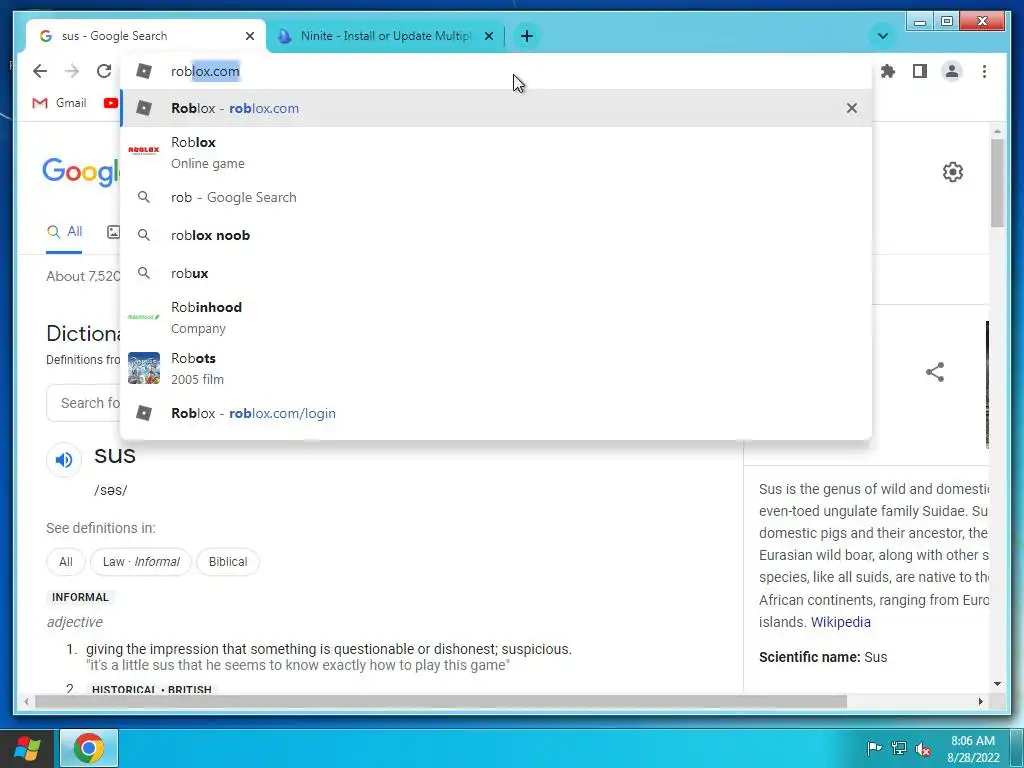This screenshot has width=1024, height=768.
Task: Reload the current page
Action: pos(104,71)
